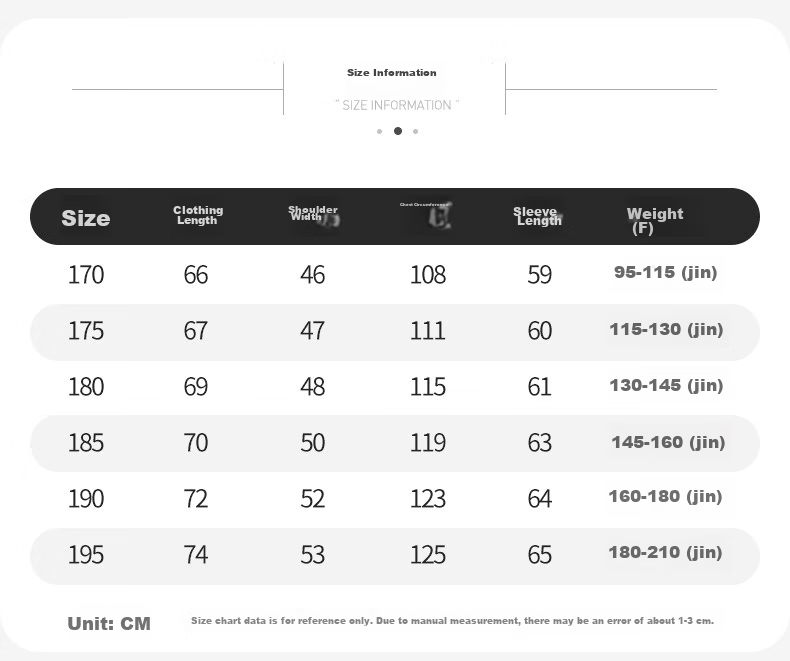Image resolution: width=790 pixels, height=661 pixels.
Task: Click chest value 119 in the table
Action: [428, 443]
